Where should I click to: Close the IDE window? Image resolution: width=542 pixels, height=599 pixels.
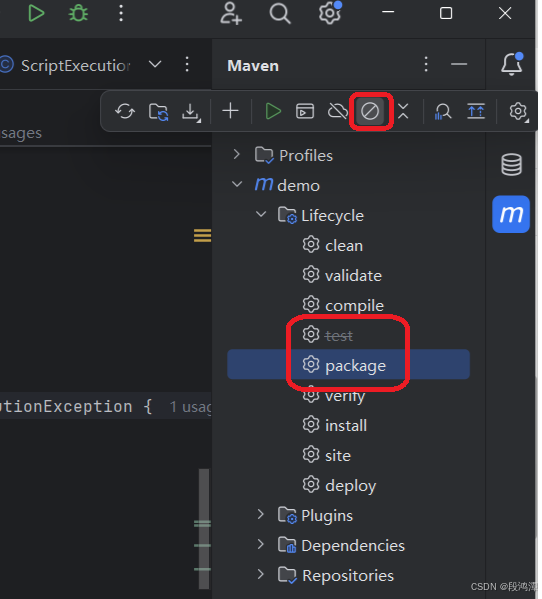click(x=505, y=13)
